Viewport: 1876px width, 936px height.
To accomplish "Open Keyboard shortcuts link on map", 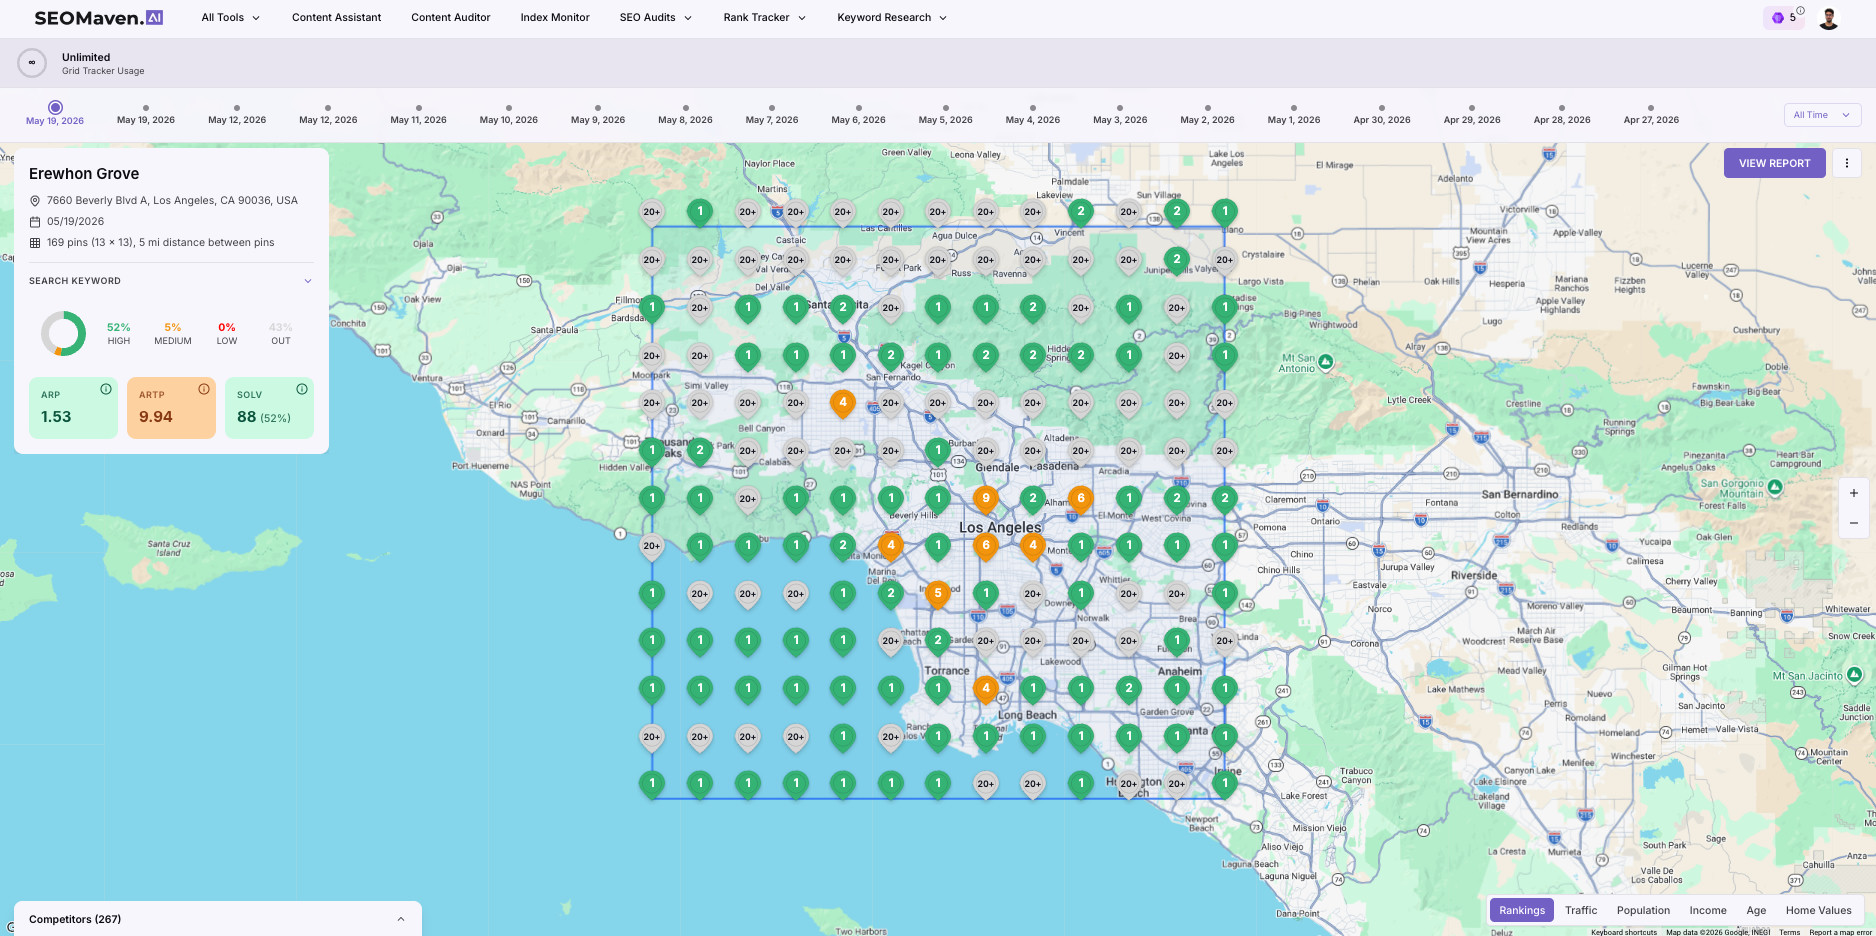I will pos(1623,932).
